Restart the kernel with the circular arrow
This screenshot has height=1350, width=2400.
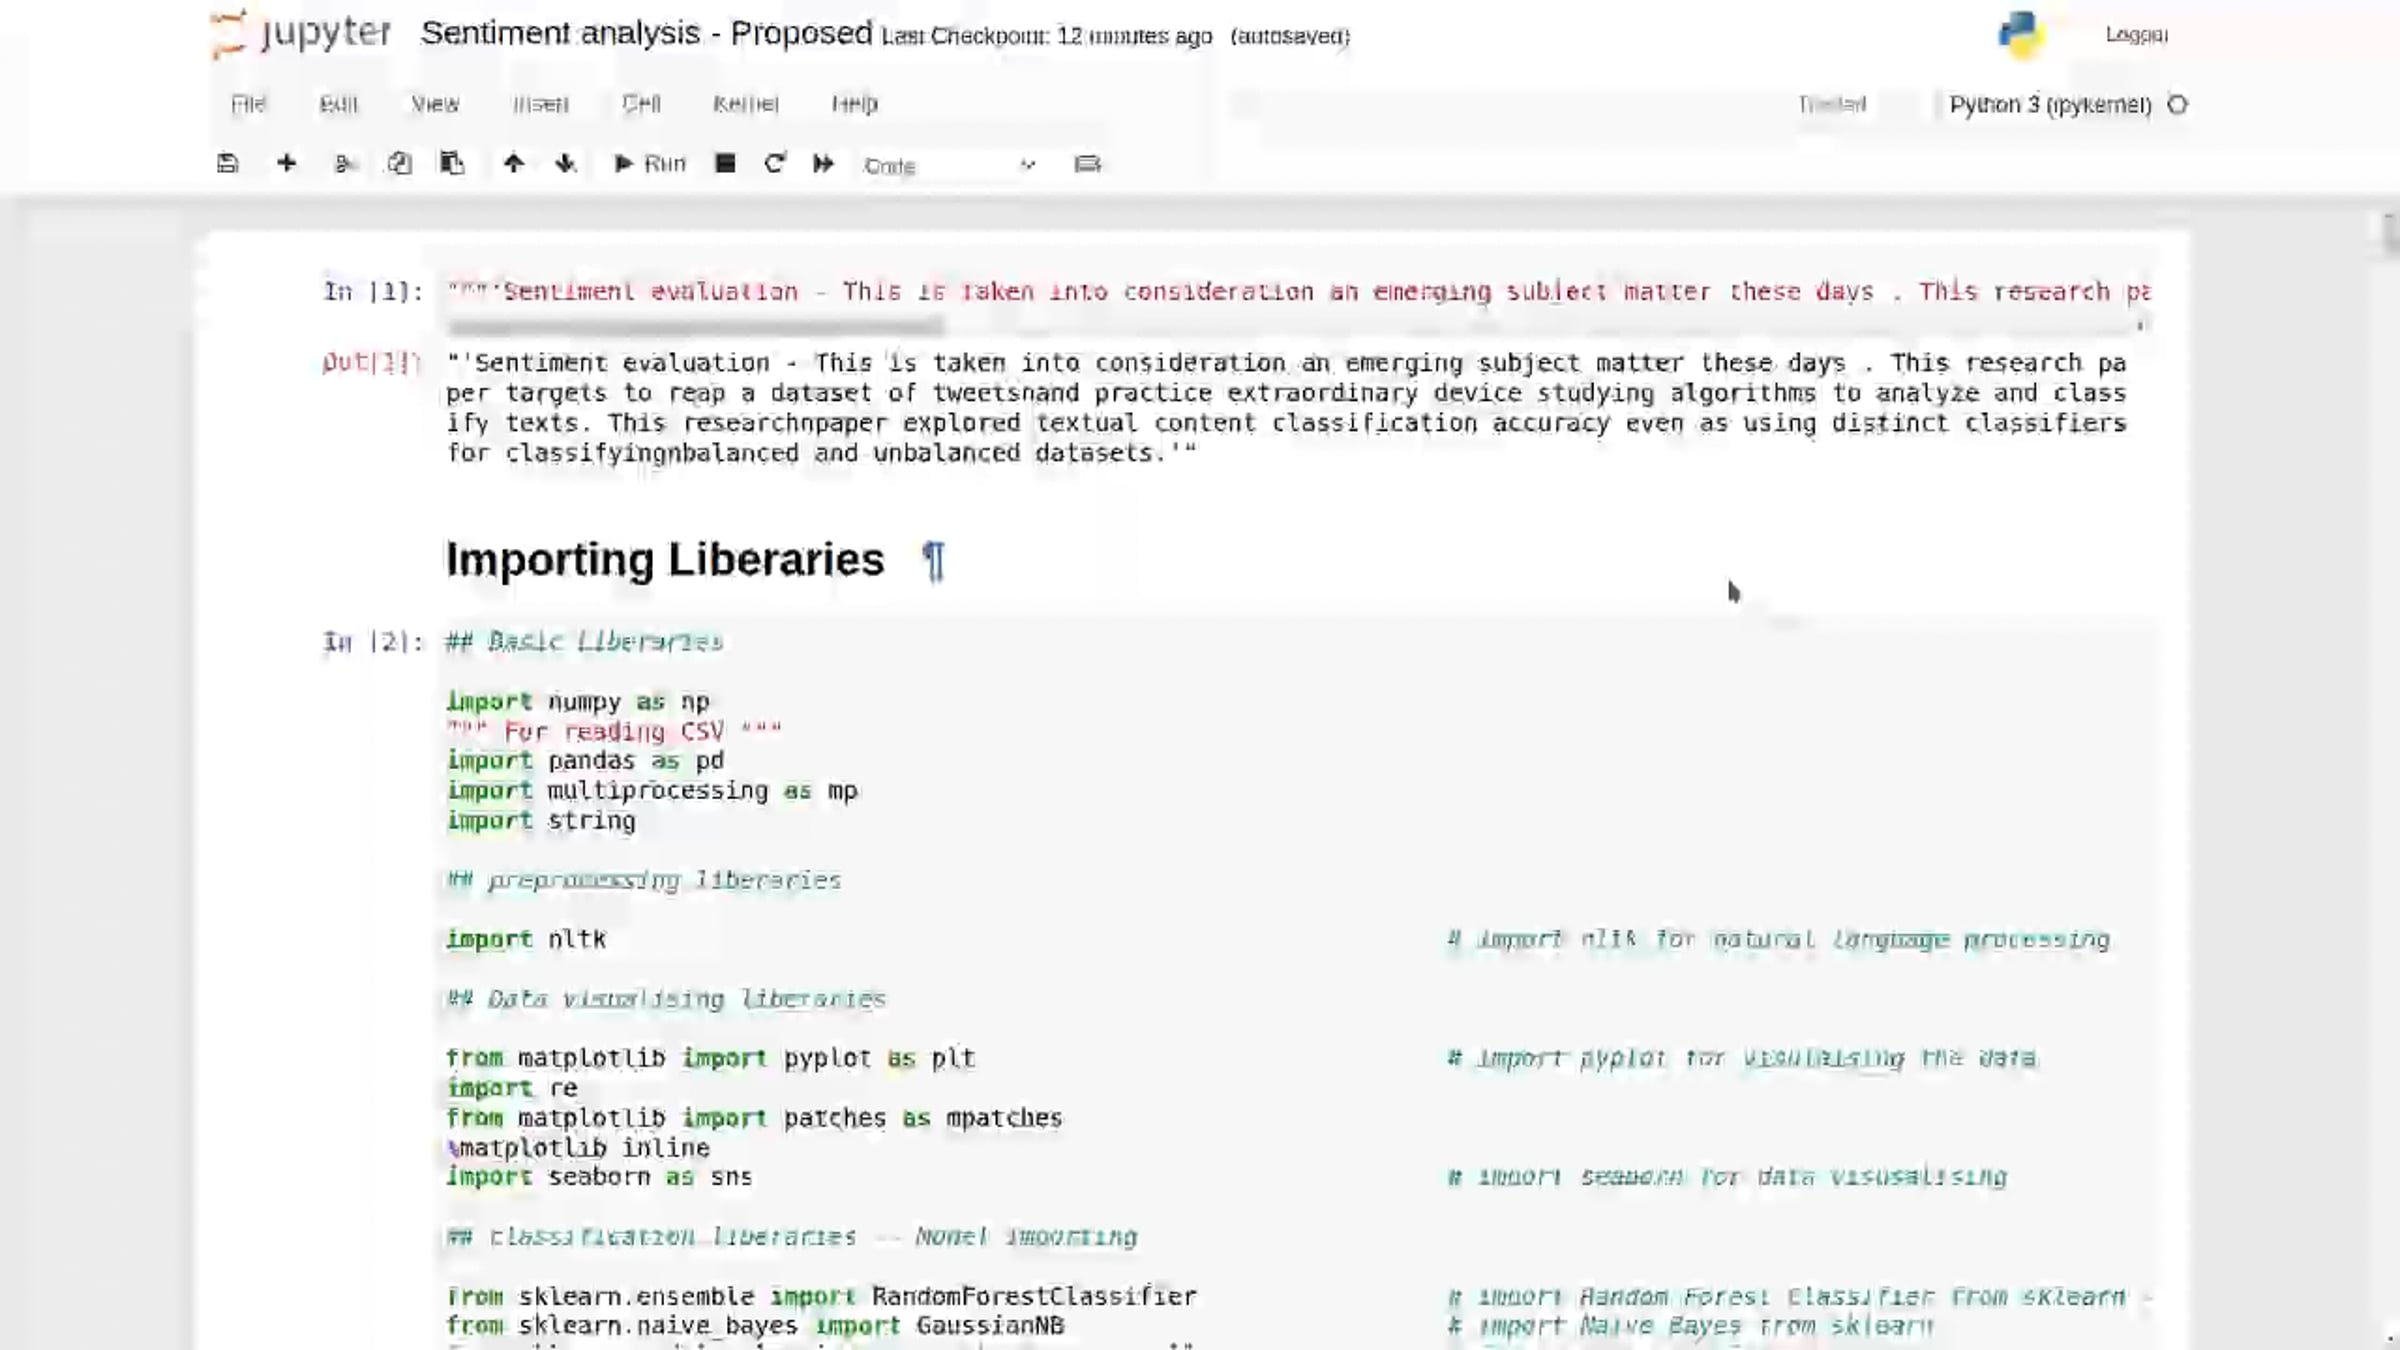[774, 163]
